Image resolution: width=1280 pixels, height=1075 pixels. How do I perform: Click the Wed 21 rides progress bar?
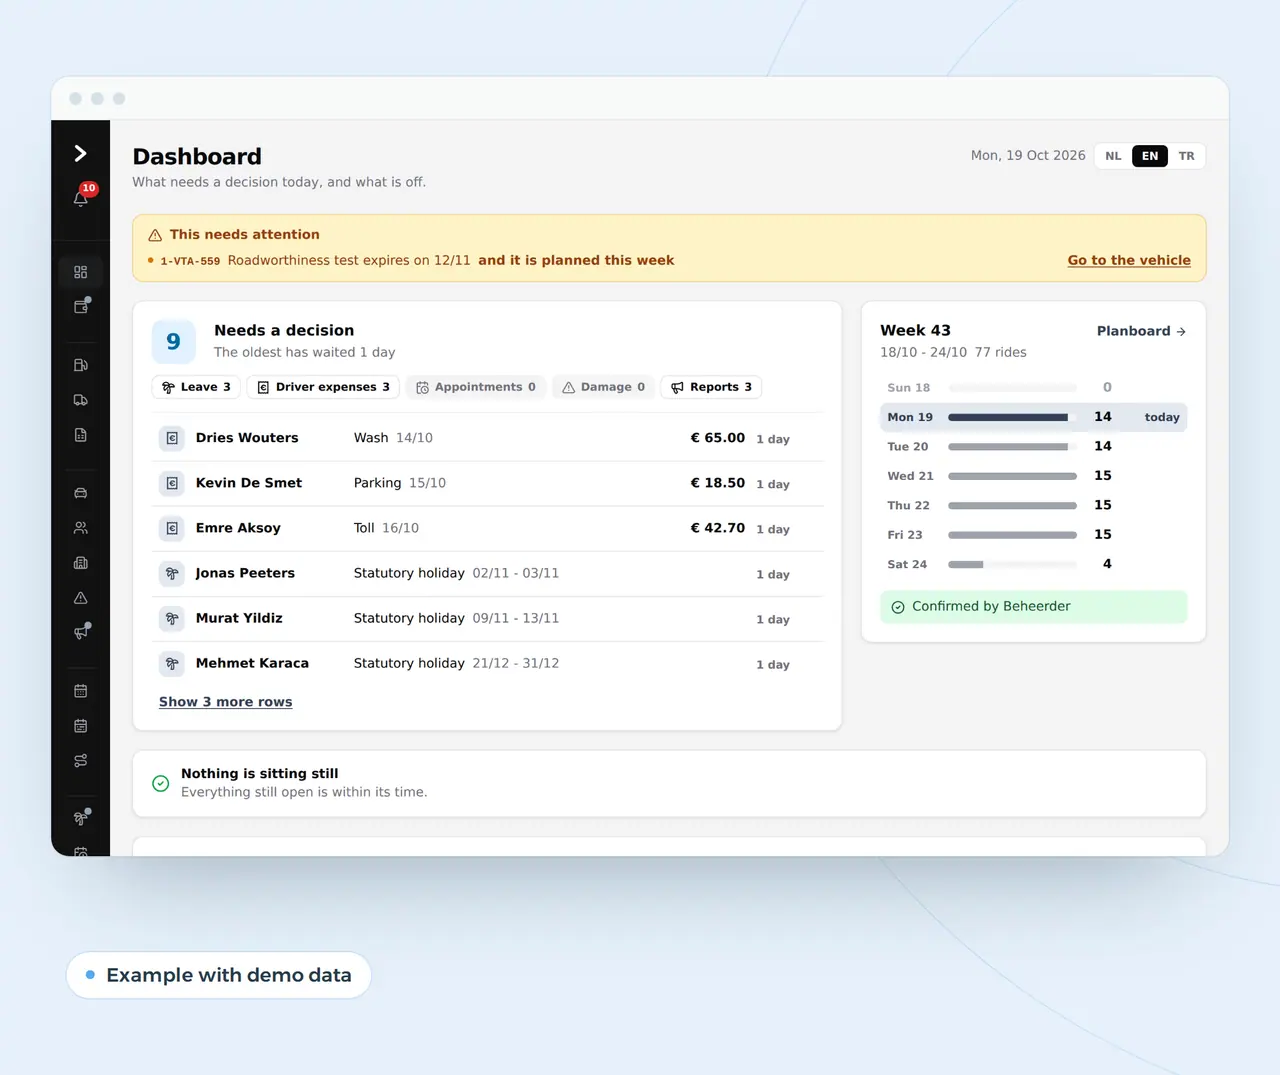click(x=1012, y=476)
